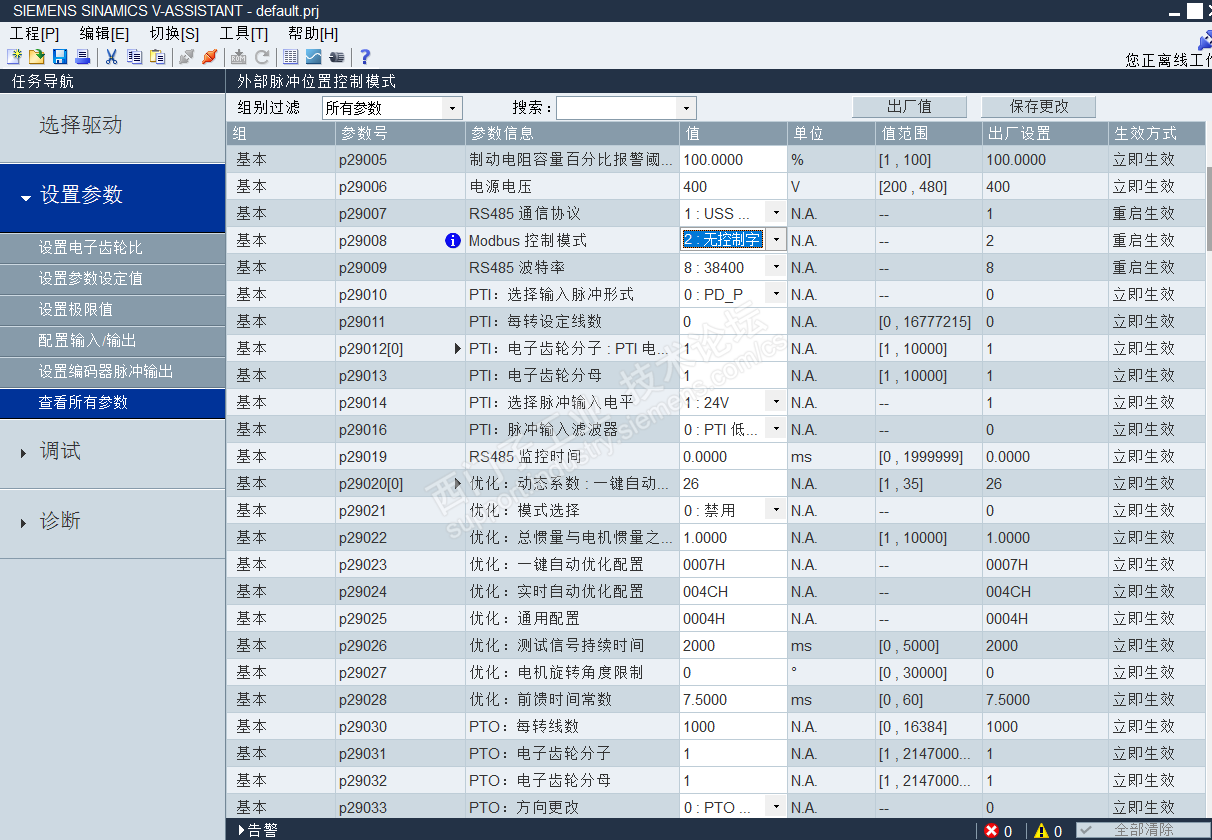Screen dimensions: 1212x840
Task: Click the New project toolbar icon
Action: click(13, 57)
